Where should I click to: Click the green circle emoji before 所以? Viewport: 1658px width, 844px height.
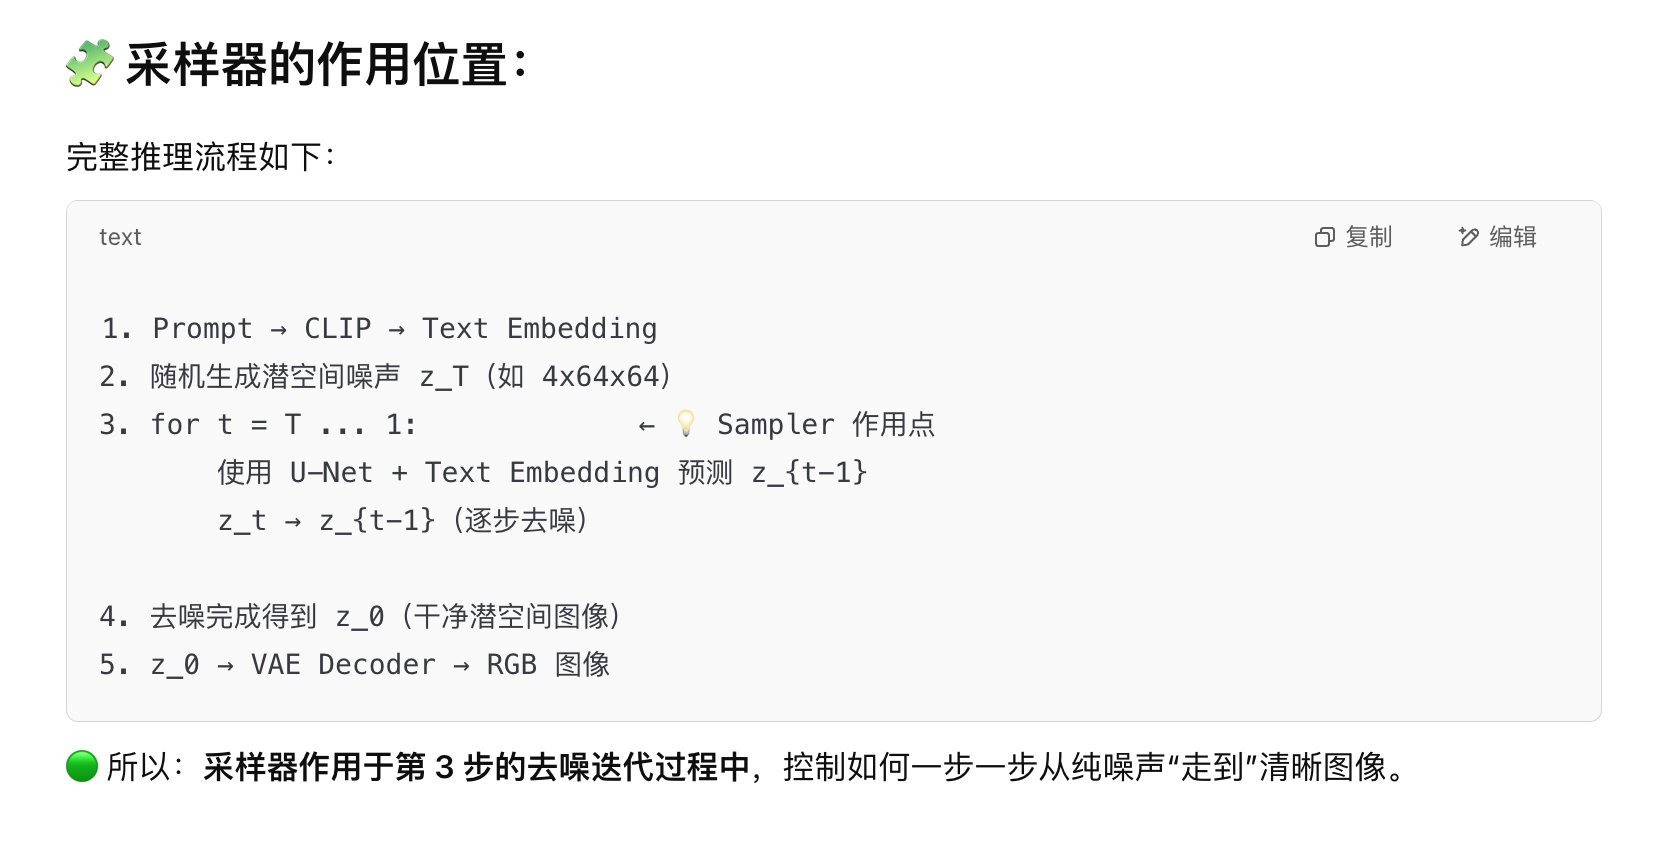[82, 767]
